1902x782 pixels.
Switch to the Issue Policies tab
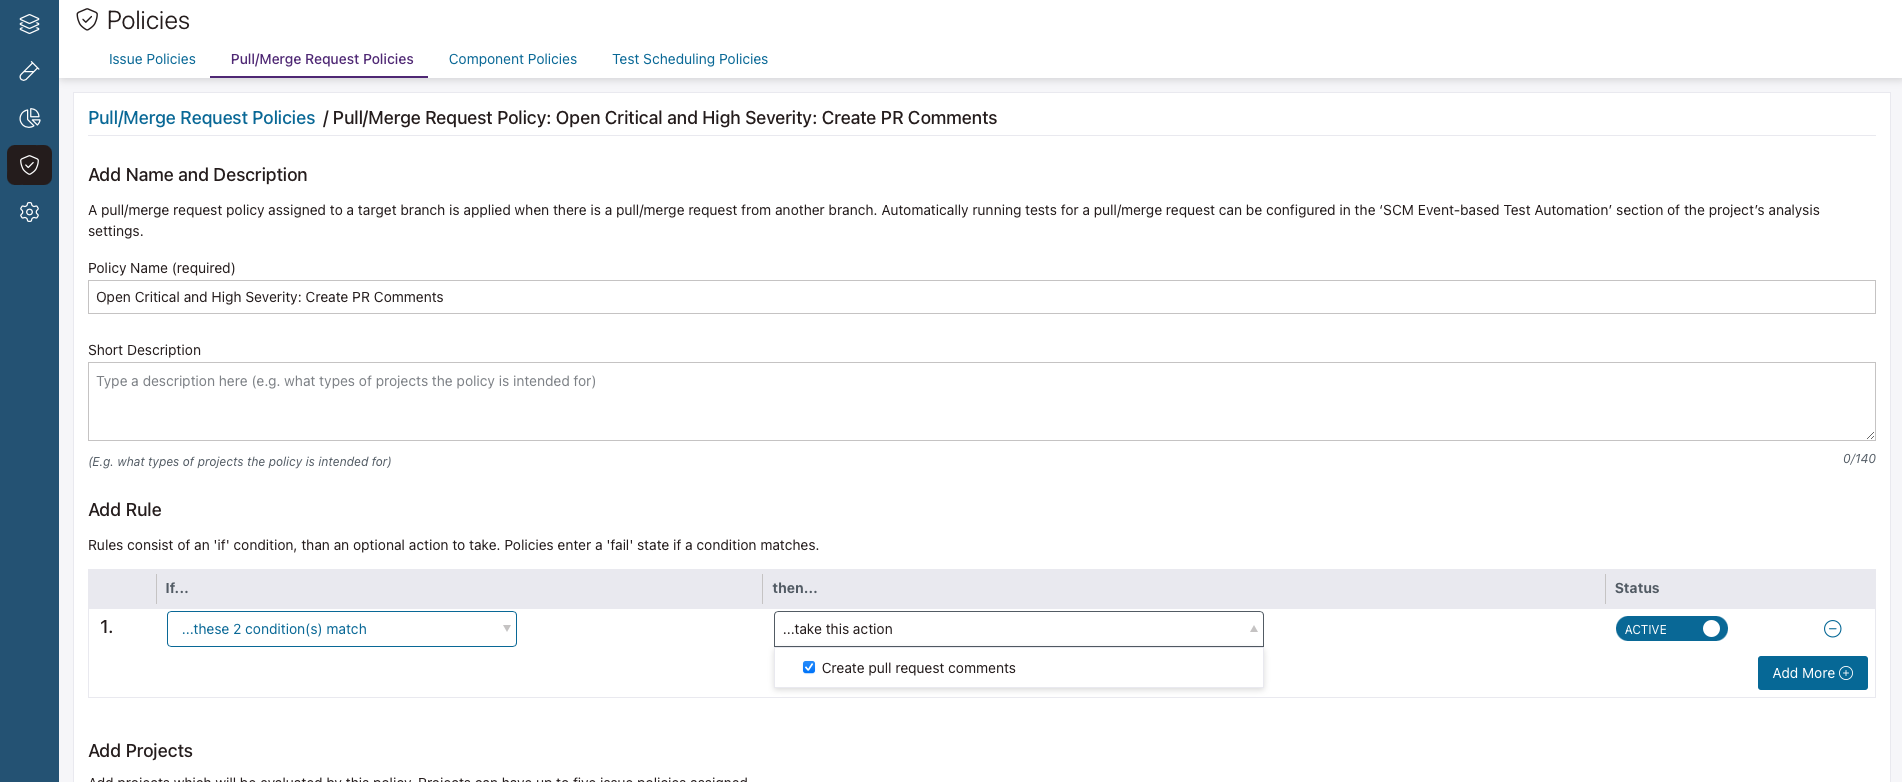click(152, 59)
